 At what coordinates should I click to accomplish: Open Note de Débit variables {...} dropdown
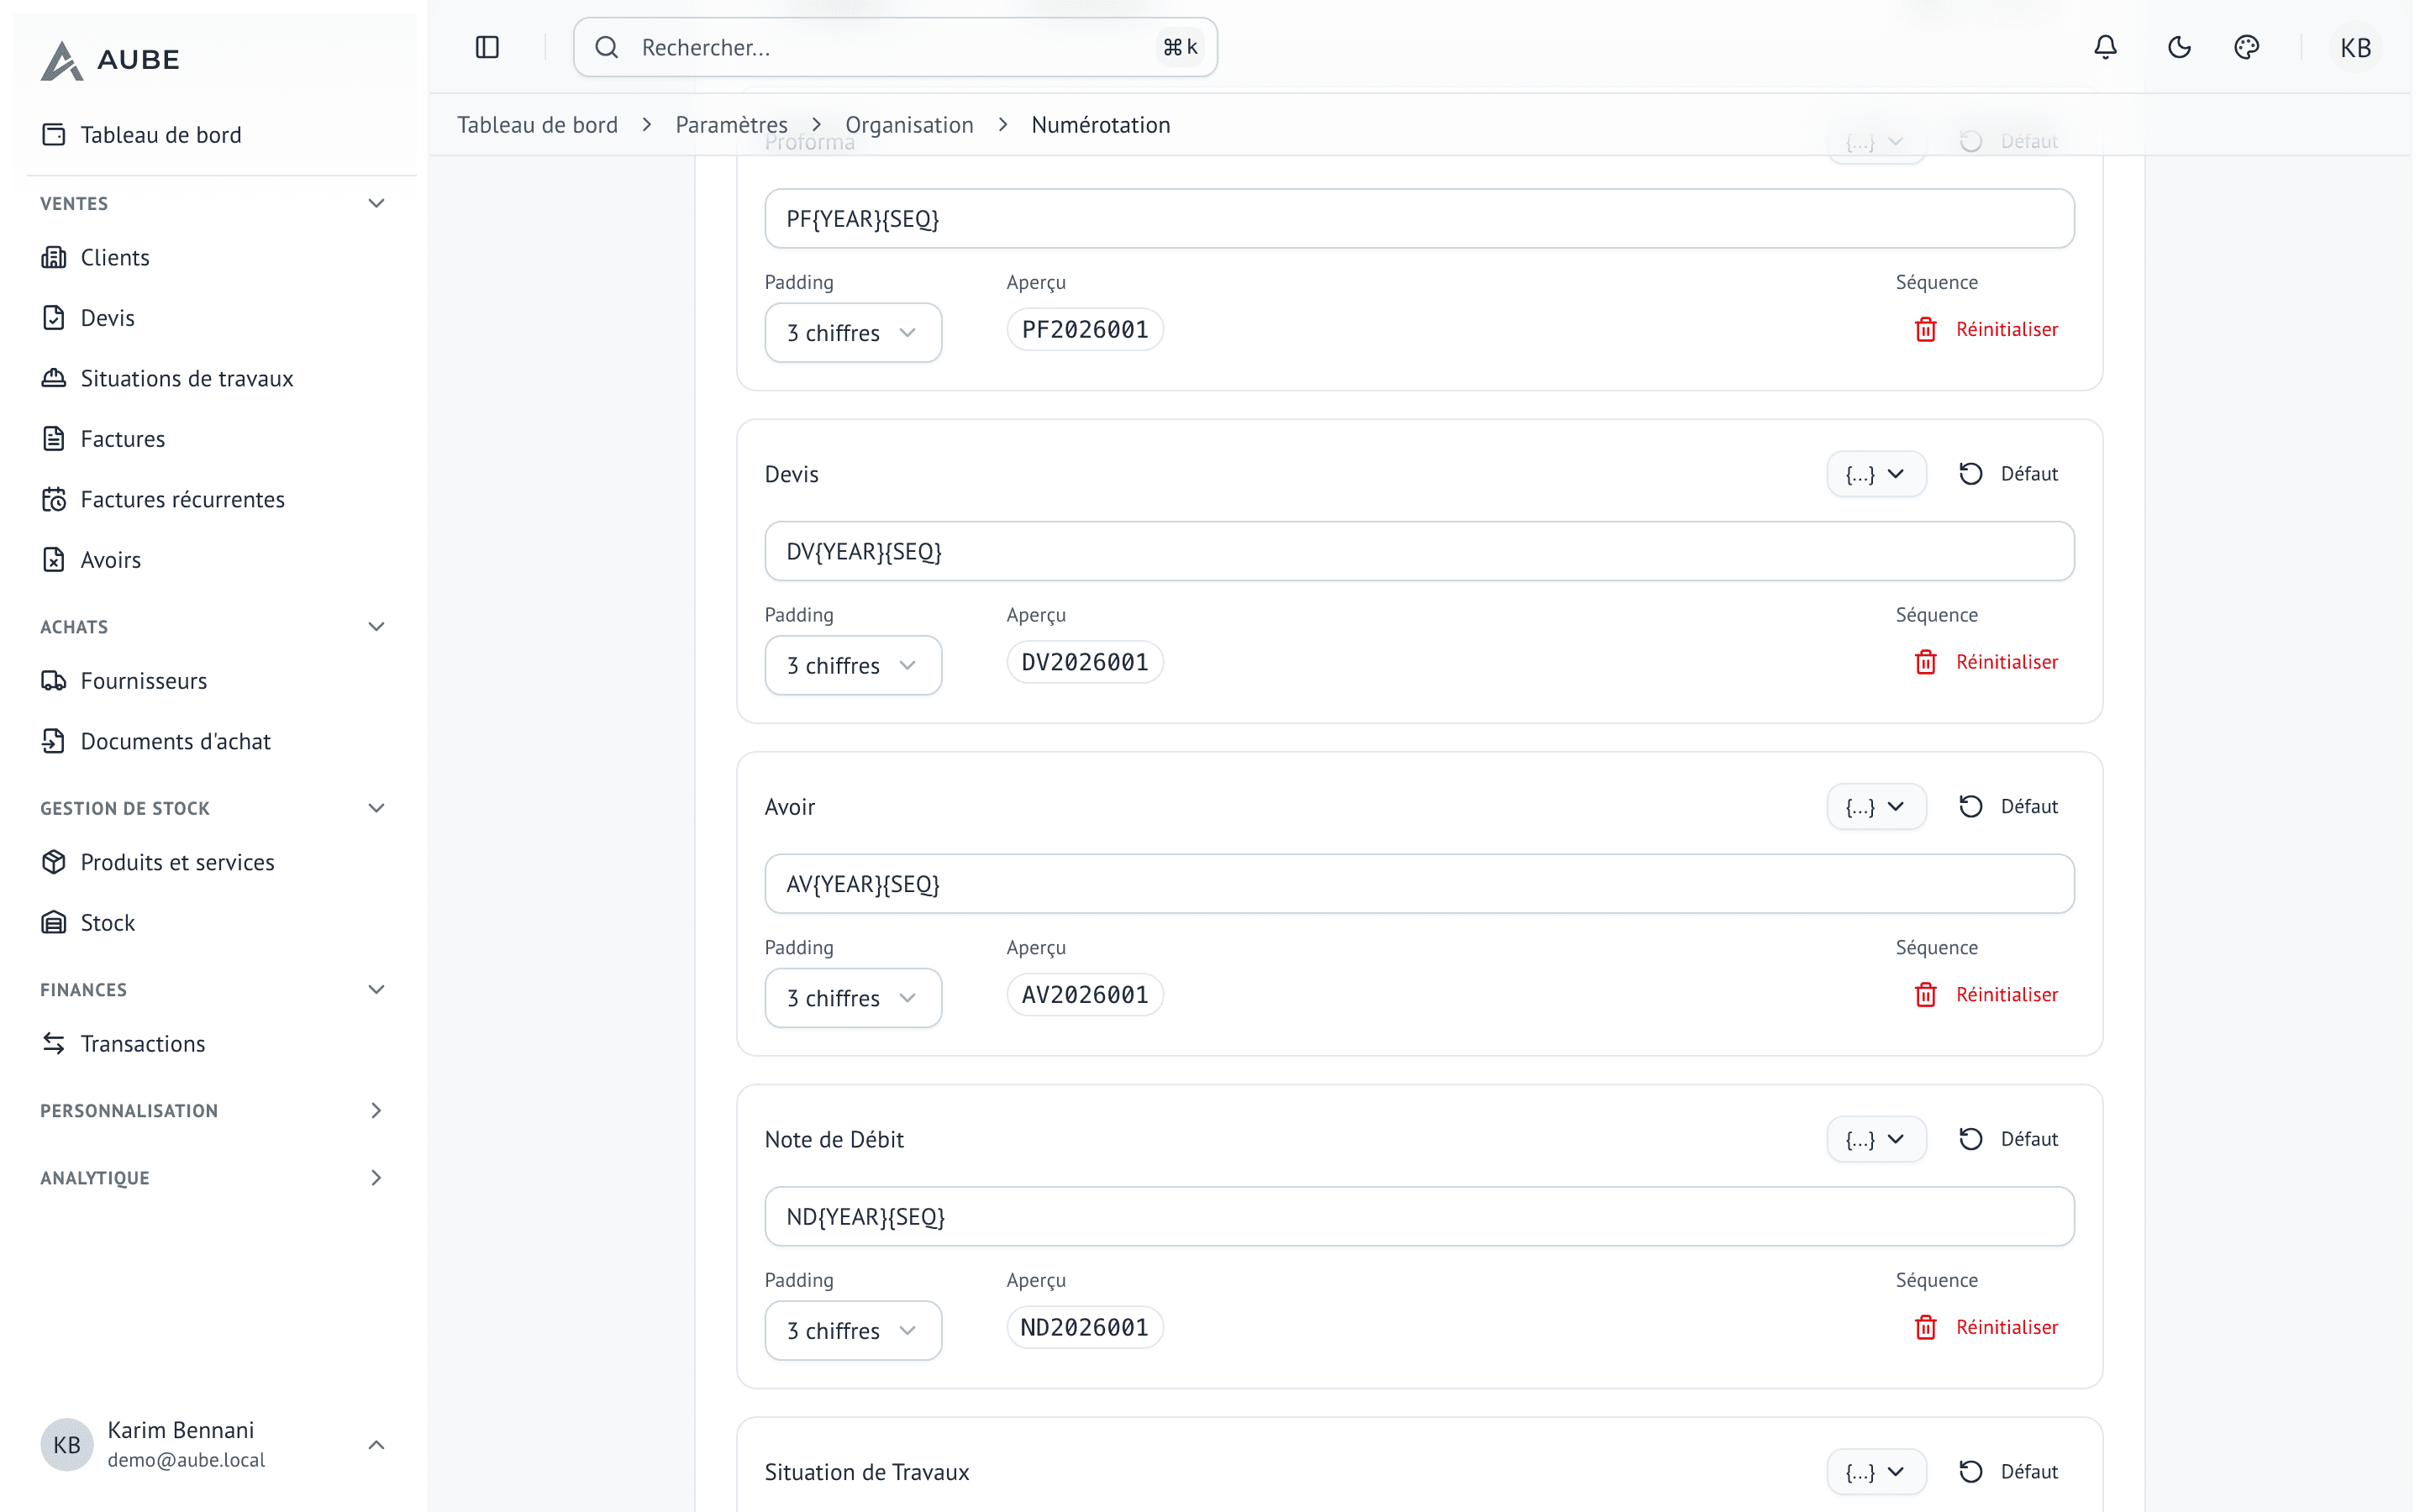tap(1876, 1140)
